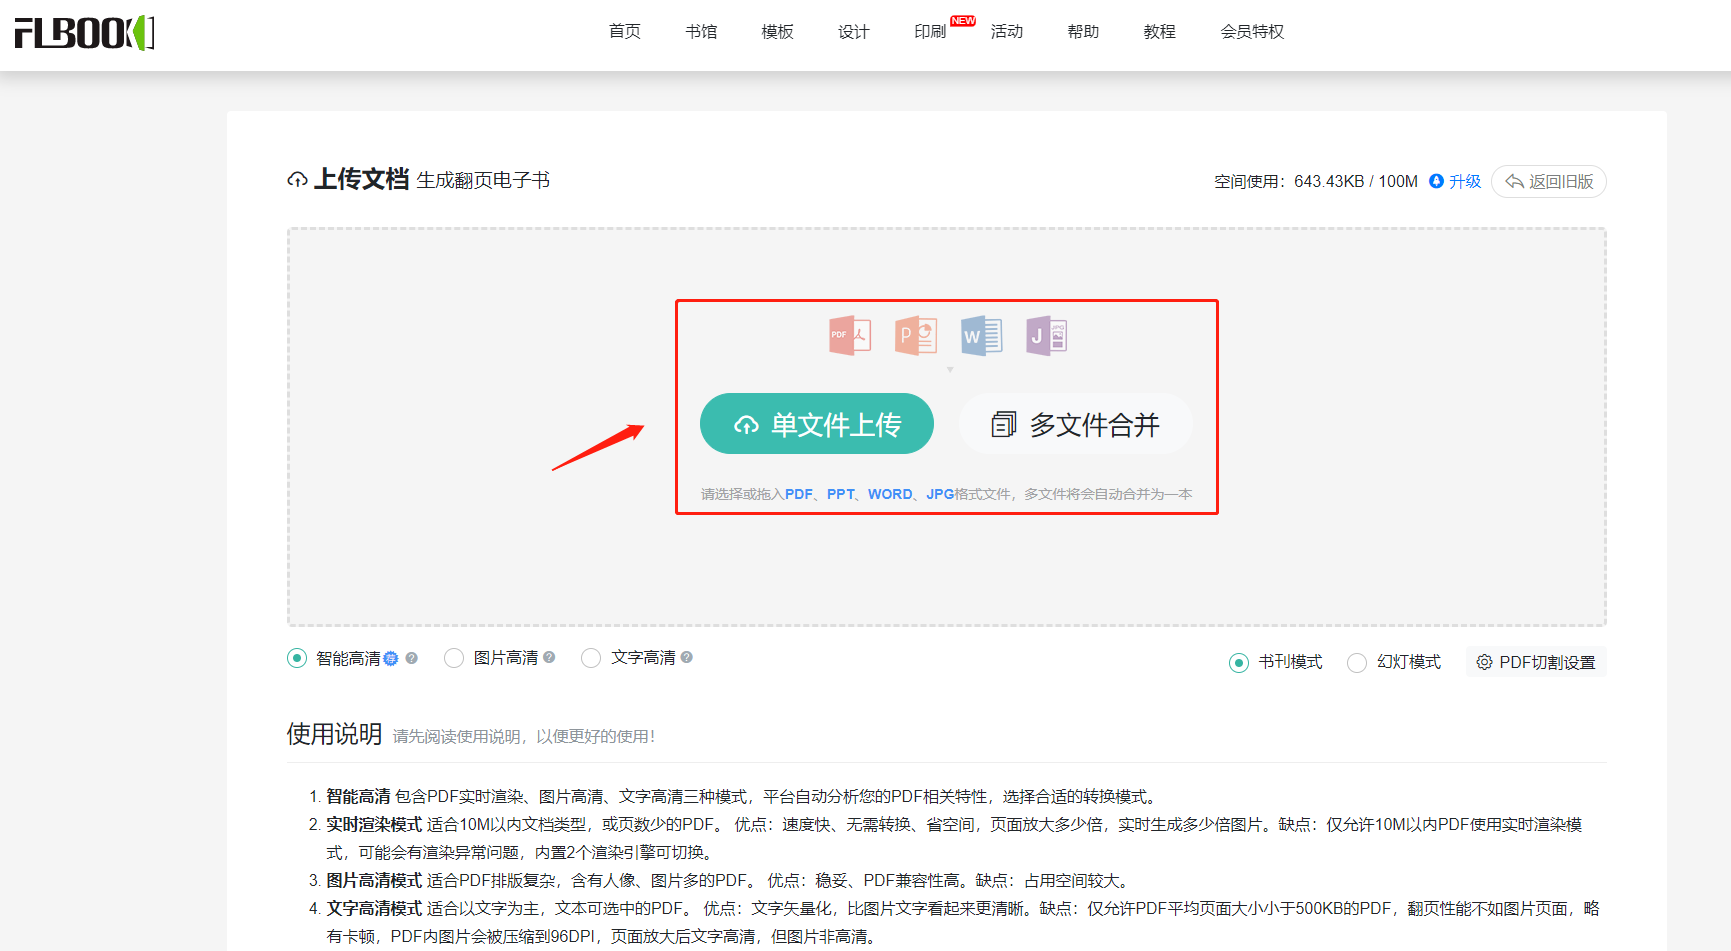Screen dimensions: 1731x951
Task: Select the 书刊模式 radio option
Action: [x=1239, y=663]
